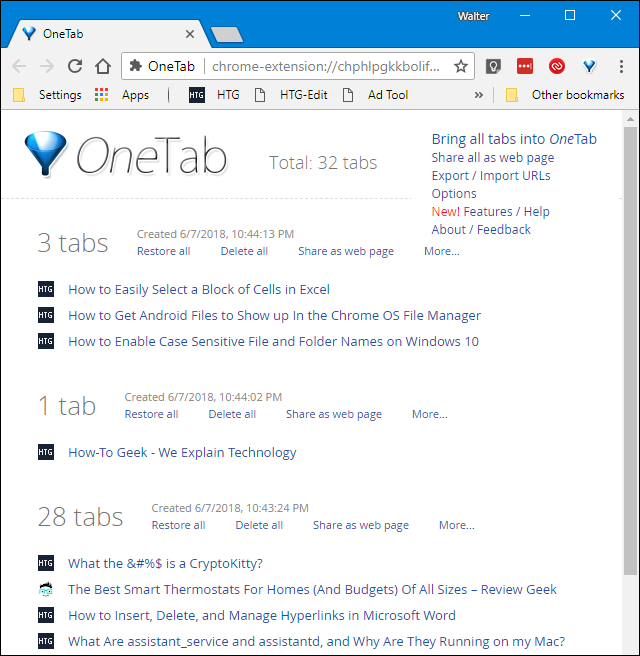Click the browser Back arrow
This screenshot has height=656, width=640.
point(19,66)
